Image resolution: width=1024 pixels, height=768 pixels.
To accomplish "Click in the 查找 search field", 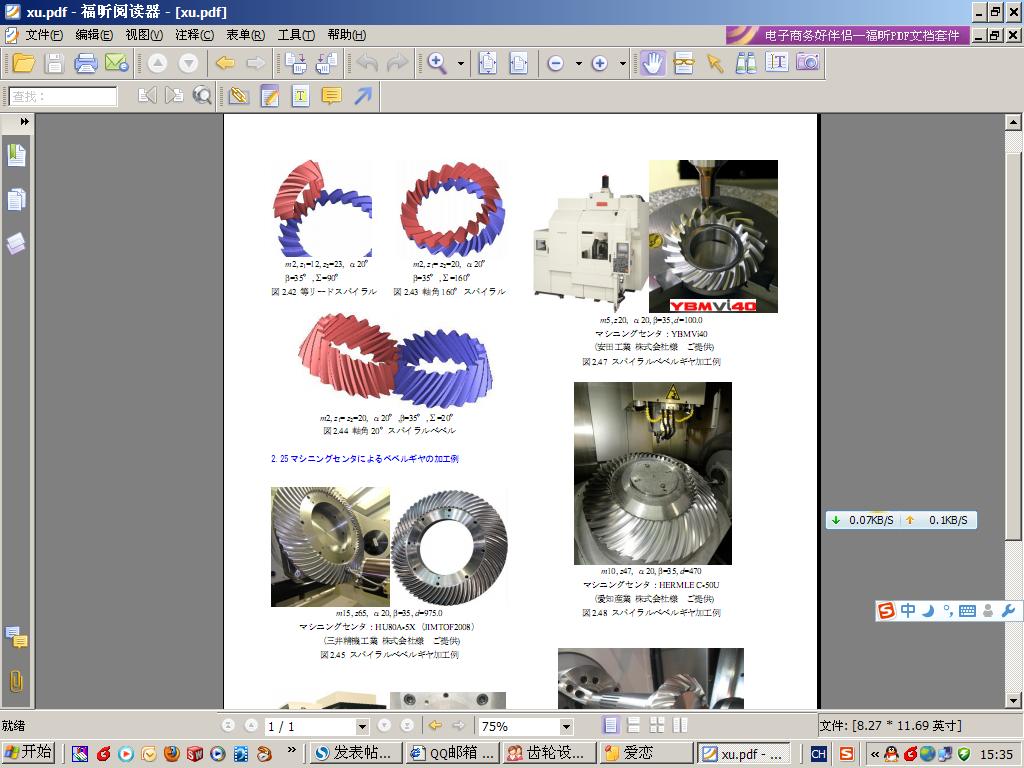I will pyautogui.click(x=63, y=97).
